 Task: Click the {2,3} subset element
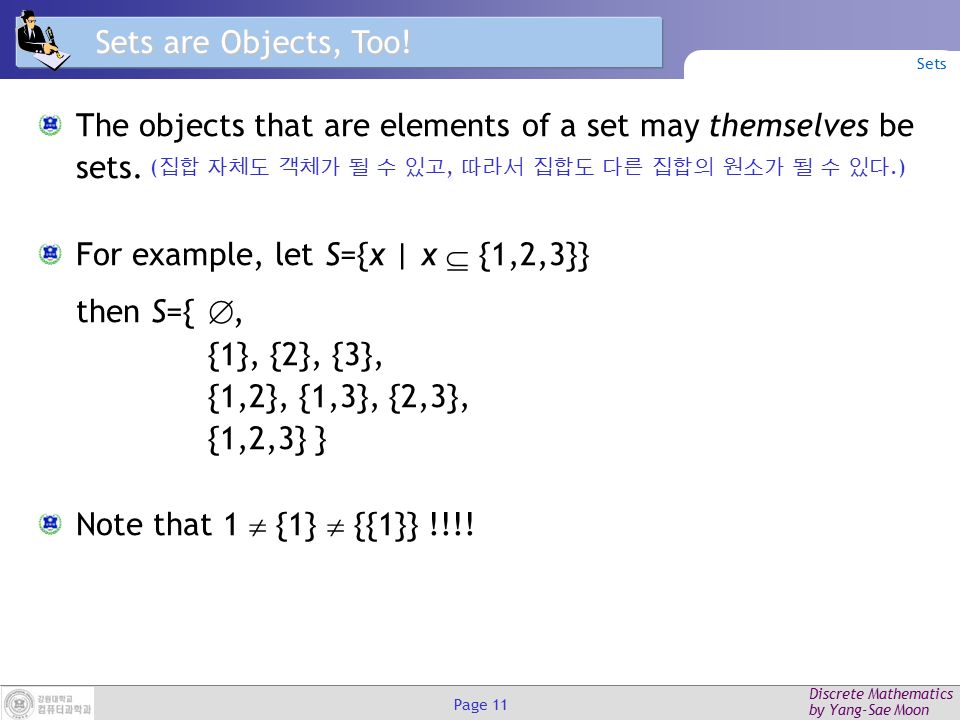pos(424,397)
